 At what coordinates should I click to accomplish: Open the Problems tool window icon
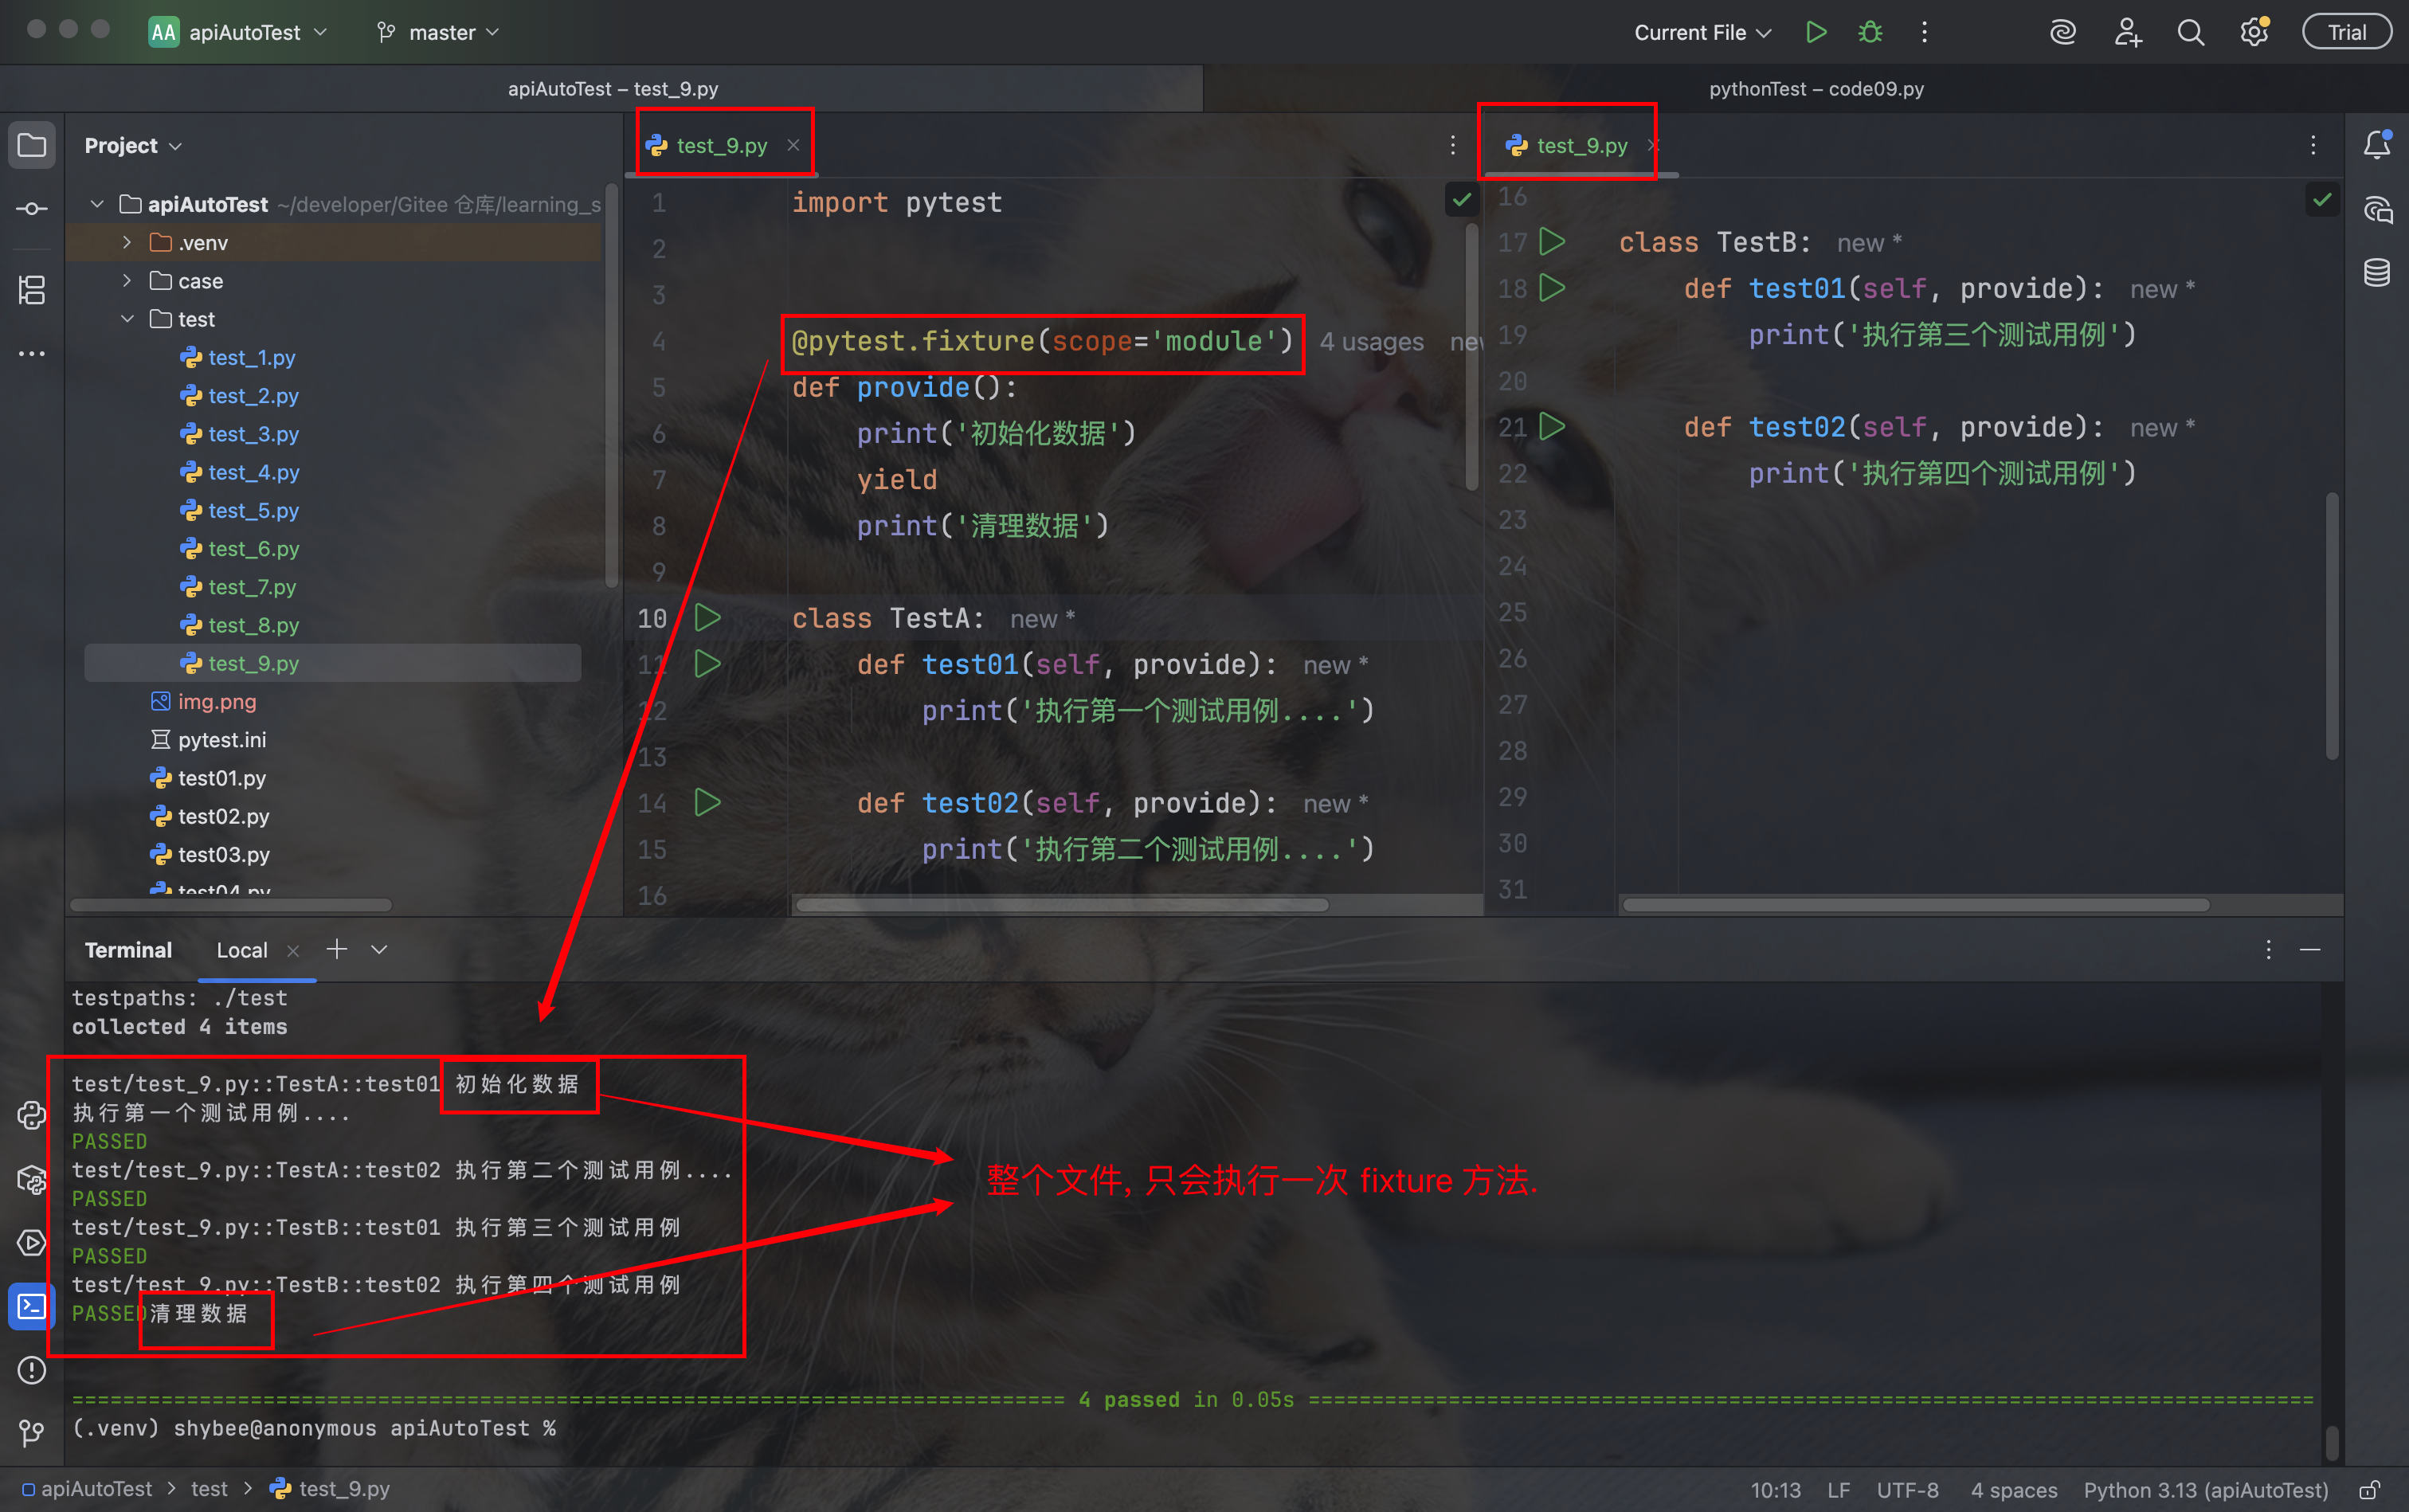(32, 1369)
